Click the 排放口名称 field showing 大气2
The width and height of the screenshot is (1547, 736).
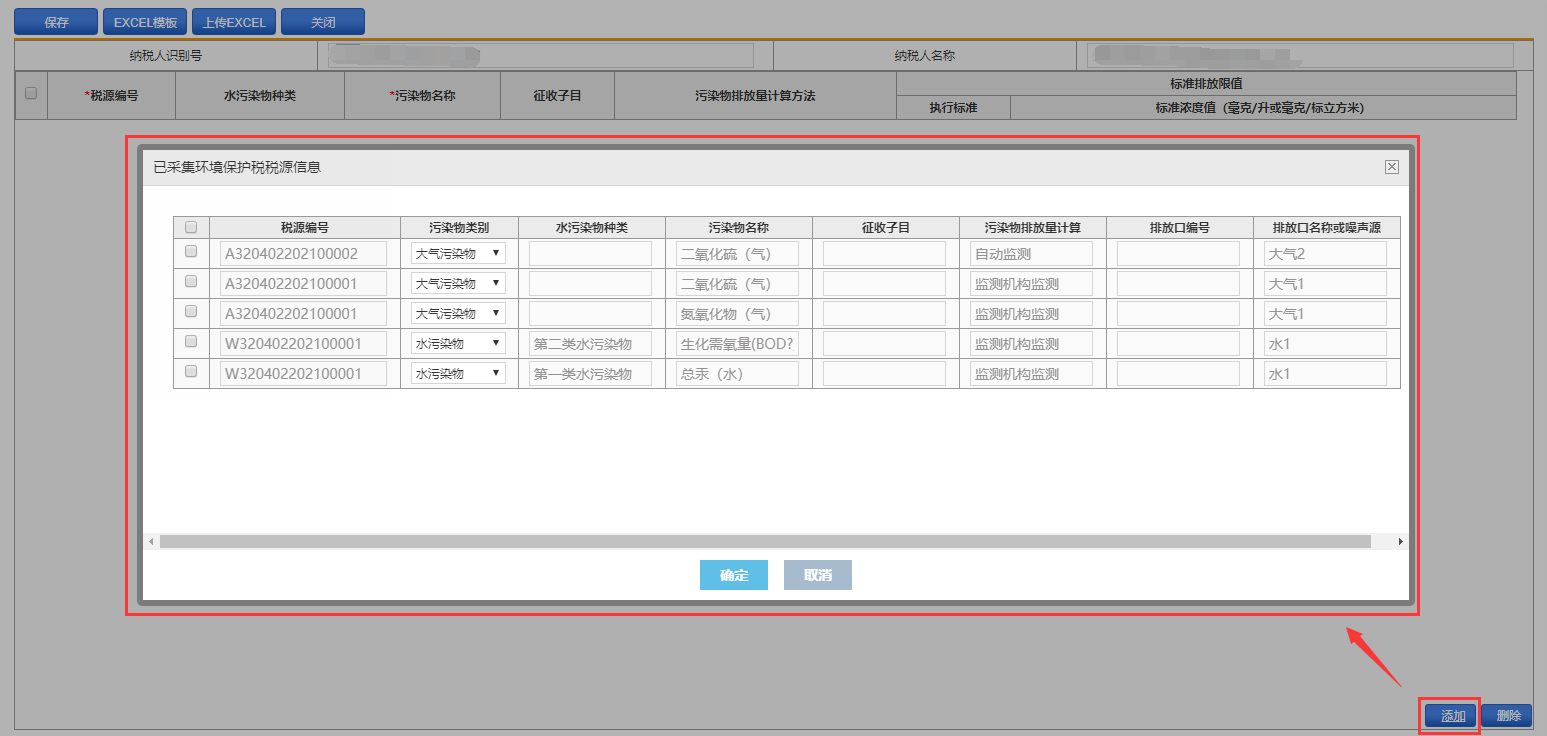click(x=1325, y=253)
